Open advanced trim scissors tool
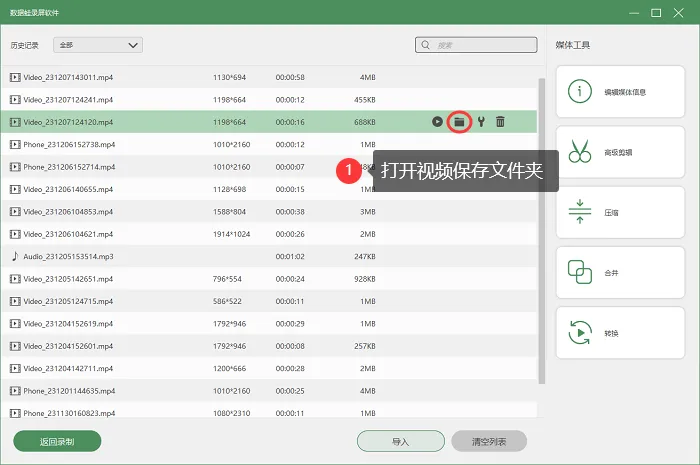The image size is (700, 465). [620, 152]
